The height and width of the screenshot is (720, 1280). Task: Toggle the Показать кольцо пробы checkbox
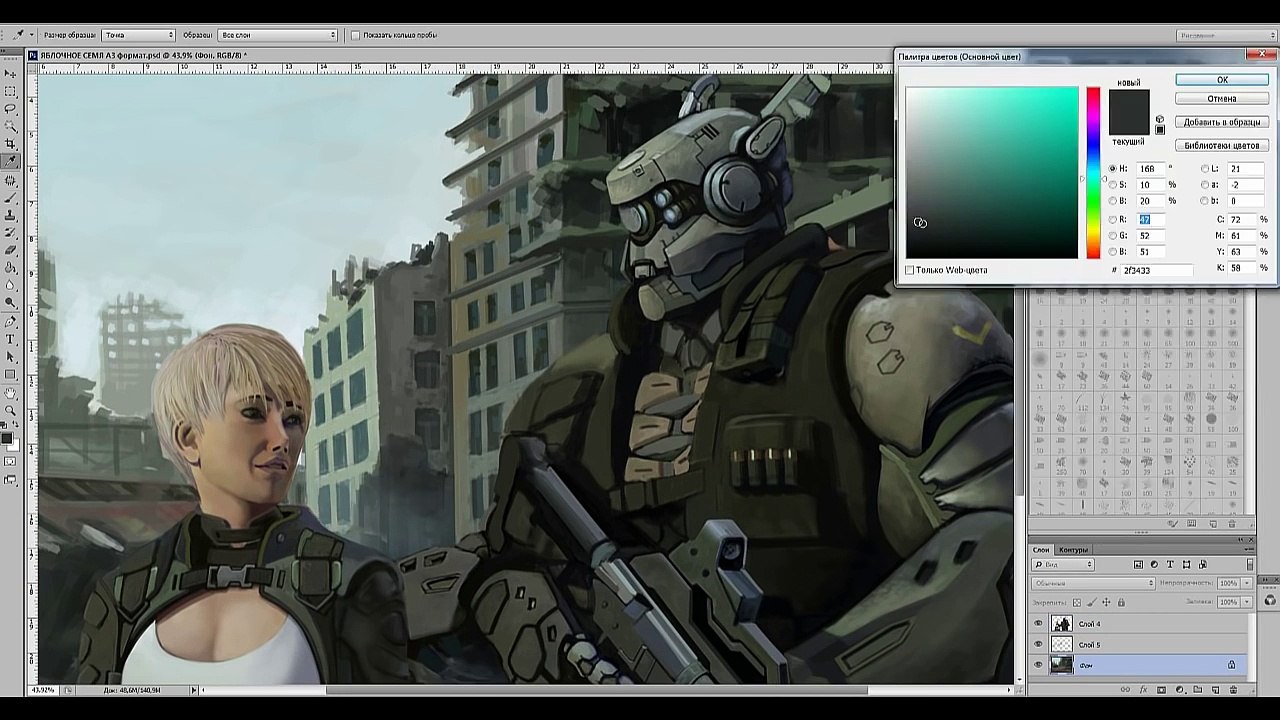(355, 35)
